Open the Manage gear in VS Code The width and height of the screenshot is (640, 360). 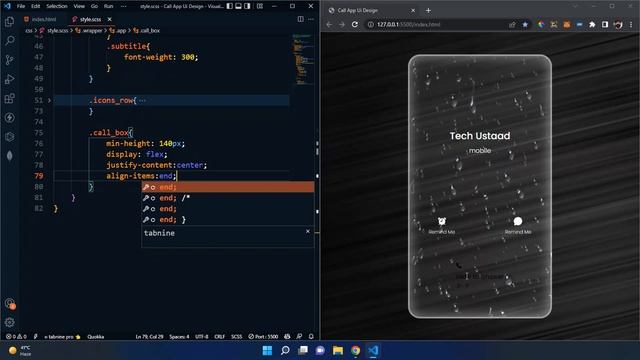[x=9, y=322]
